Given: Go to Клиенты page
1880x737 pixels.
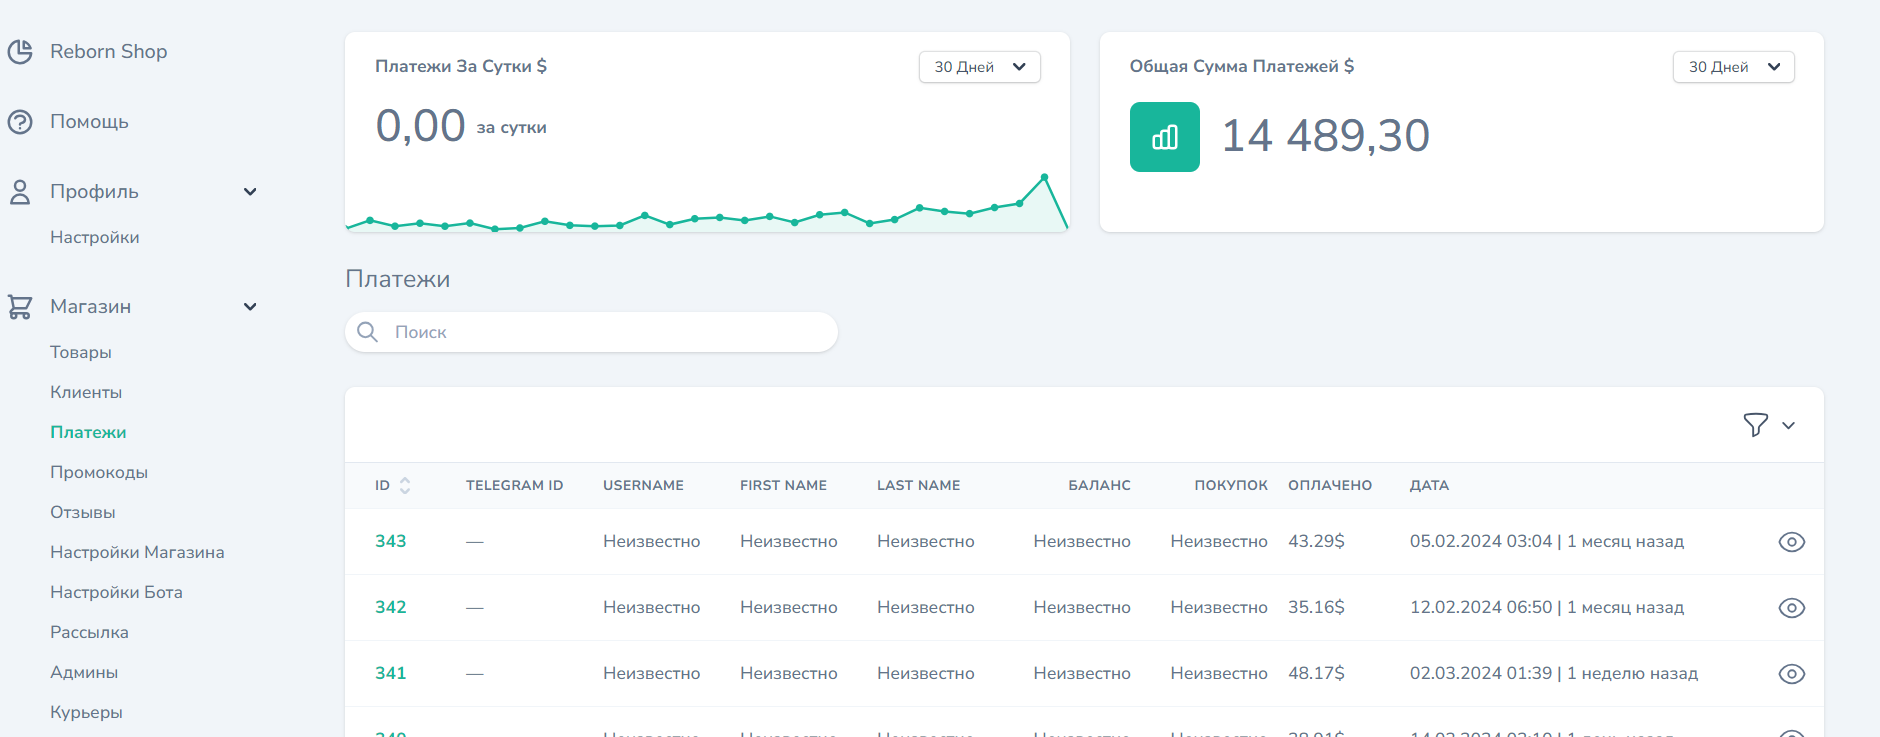Looking at the screenshot, I should [x=86, y=392].
